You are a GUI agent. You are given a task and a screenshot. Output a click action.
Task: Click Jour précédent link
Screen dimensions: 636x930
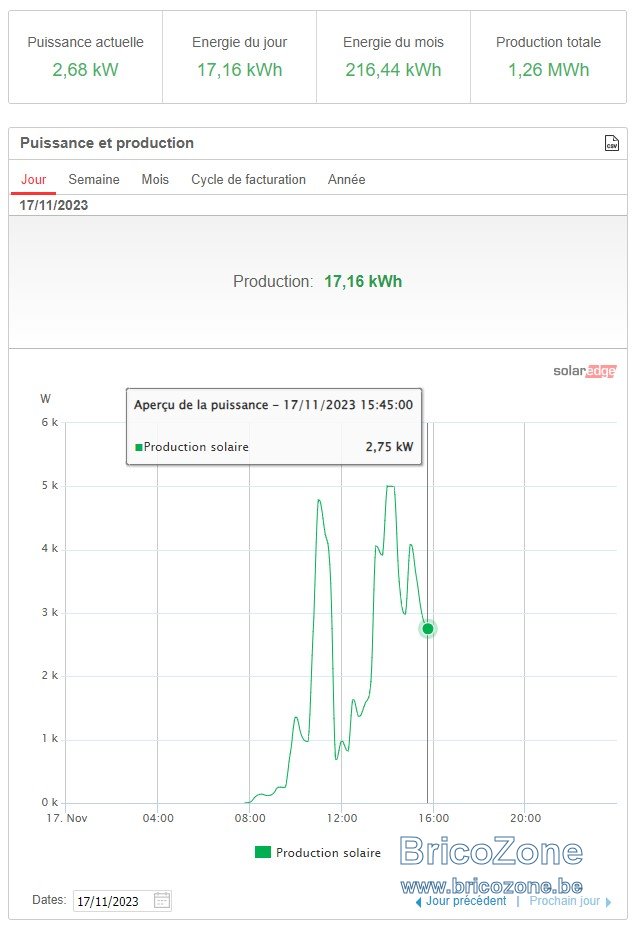tap(466, 901)
